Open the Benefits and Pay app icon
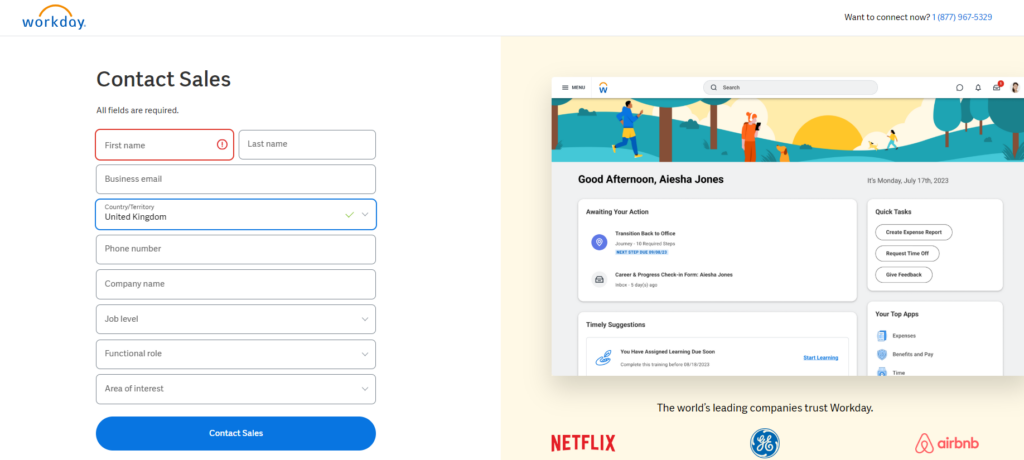This screenshot has height=460, width=1024. pos(882,354)
